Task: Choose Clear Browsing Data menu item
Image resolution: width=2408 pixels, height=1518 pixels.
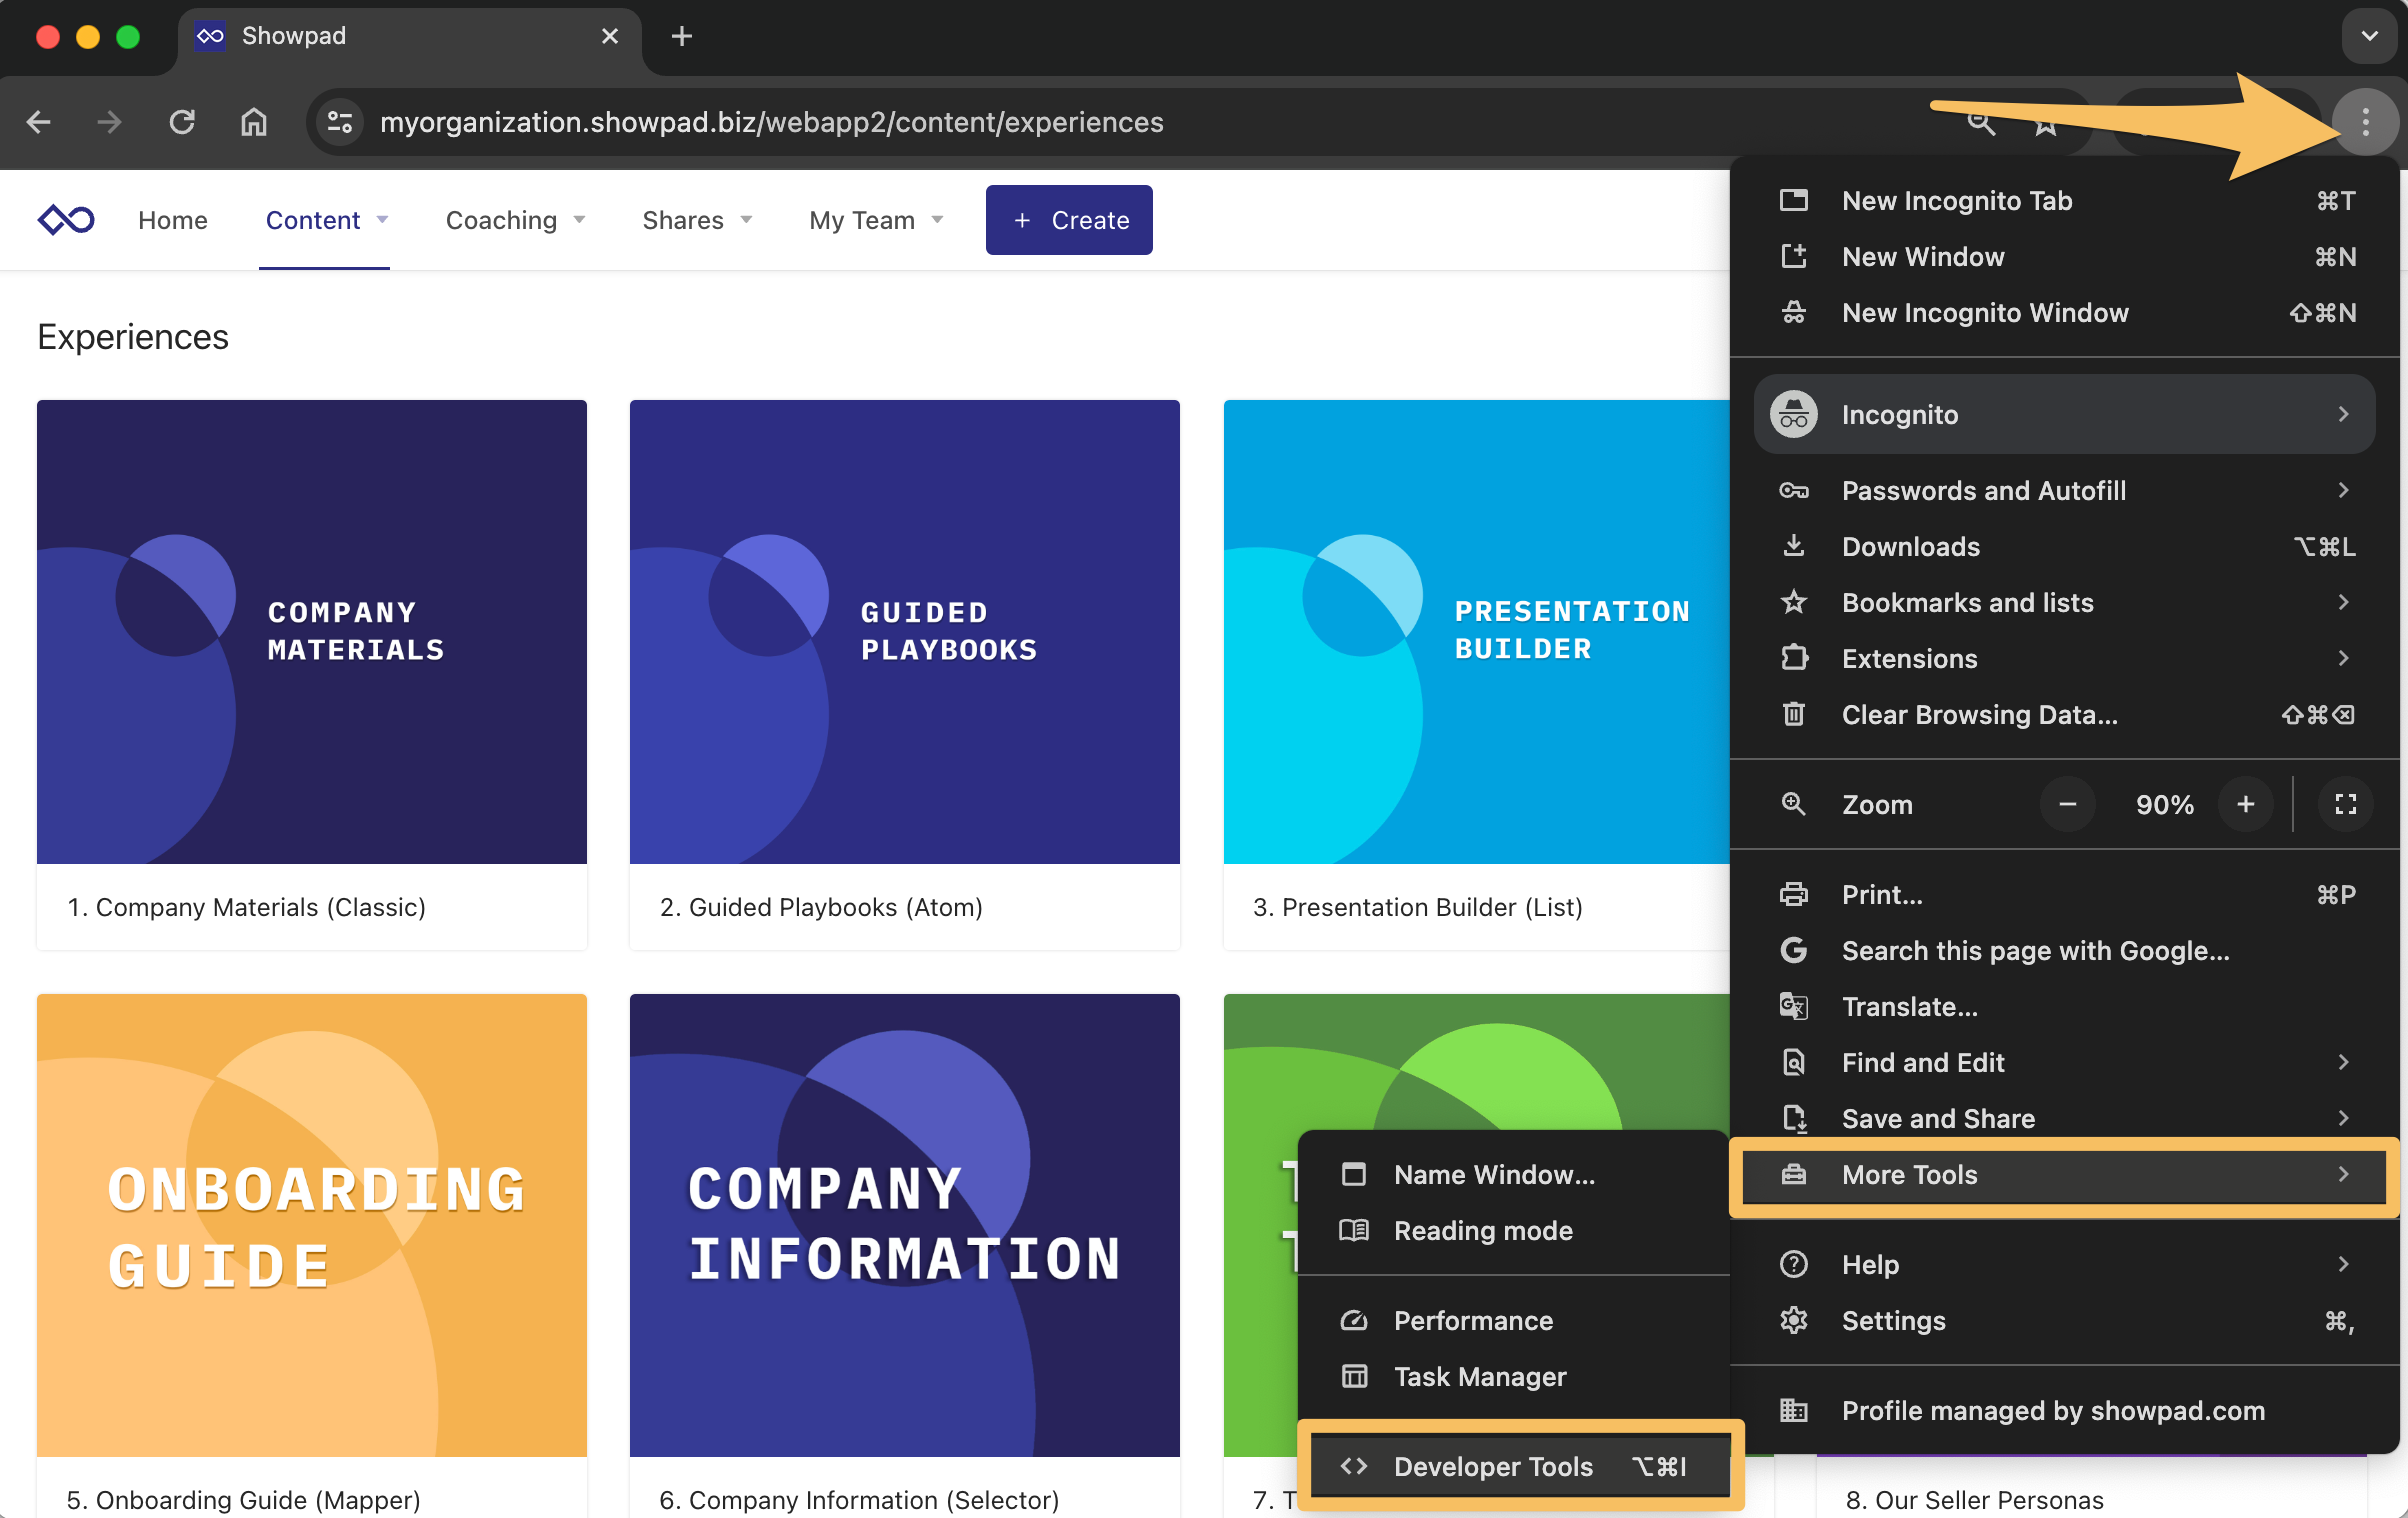Action: (x=2065, y=715)
